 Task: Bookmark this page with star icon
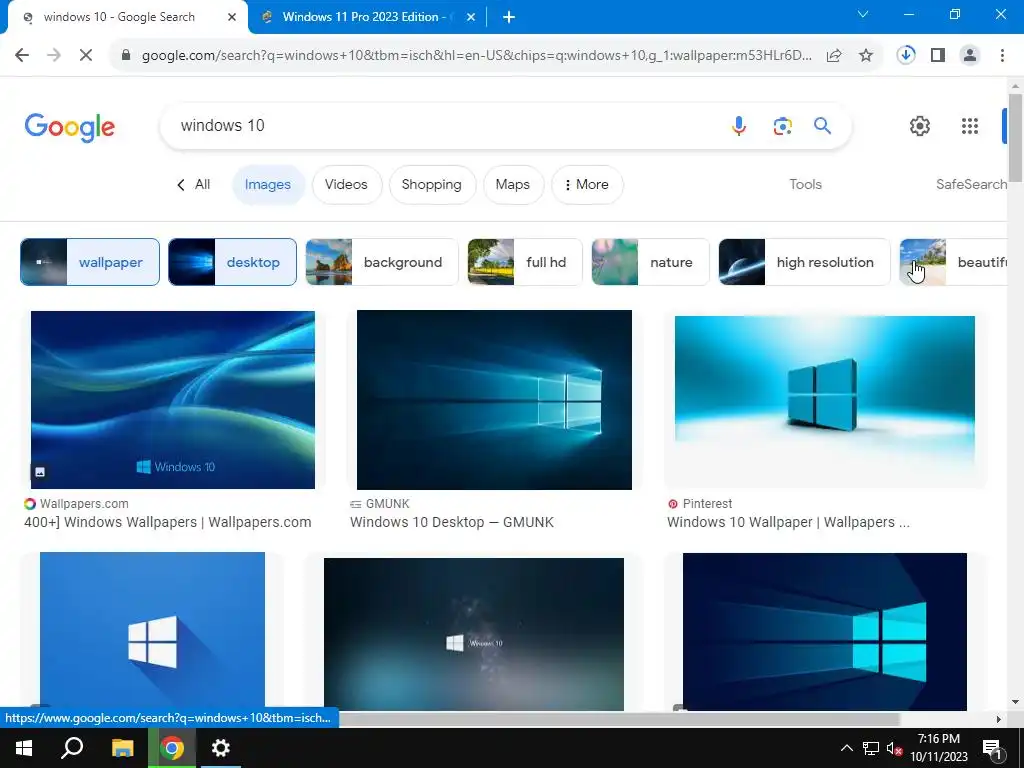click(865, 56)
